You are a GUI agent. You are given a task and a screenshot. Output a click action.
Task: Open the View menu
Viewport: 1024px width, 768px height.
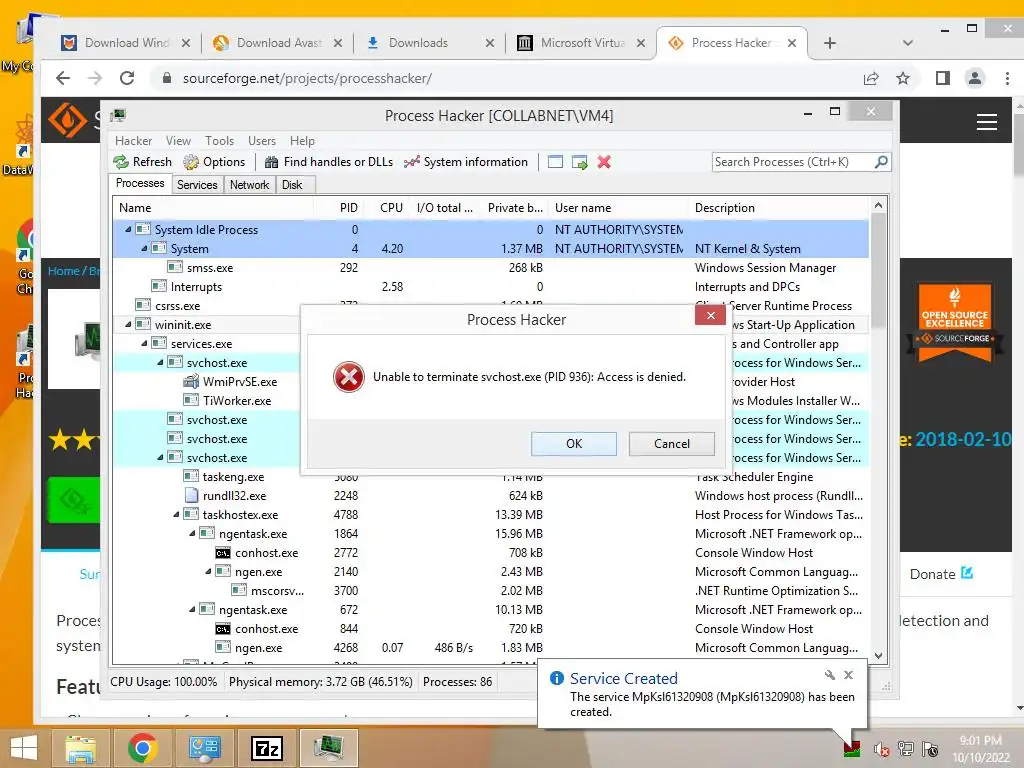pos(178,141)
